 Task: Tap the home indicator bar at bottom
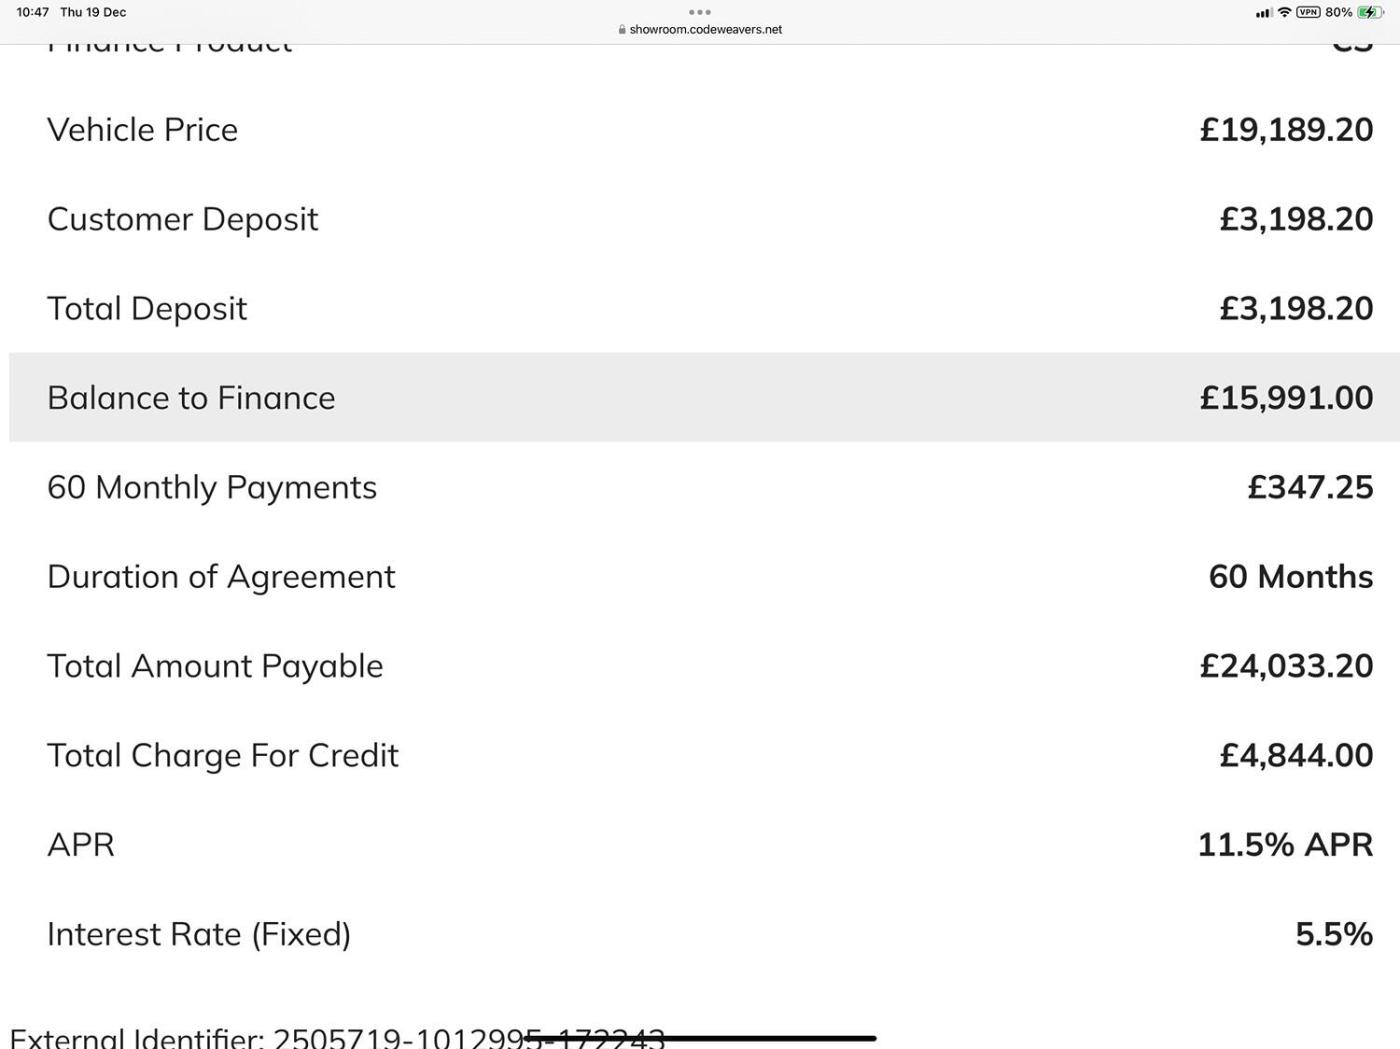(x=700, y=1039)
